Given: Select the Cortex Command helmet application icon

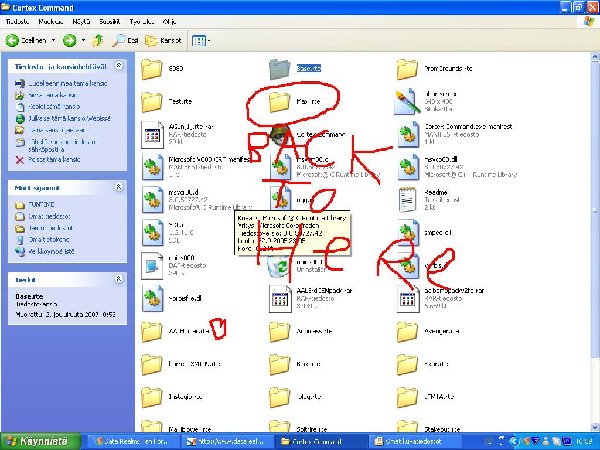Looking at the screenshot, I should click(279, 134).
